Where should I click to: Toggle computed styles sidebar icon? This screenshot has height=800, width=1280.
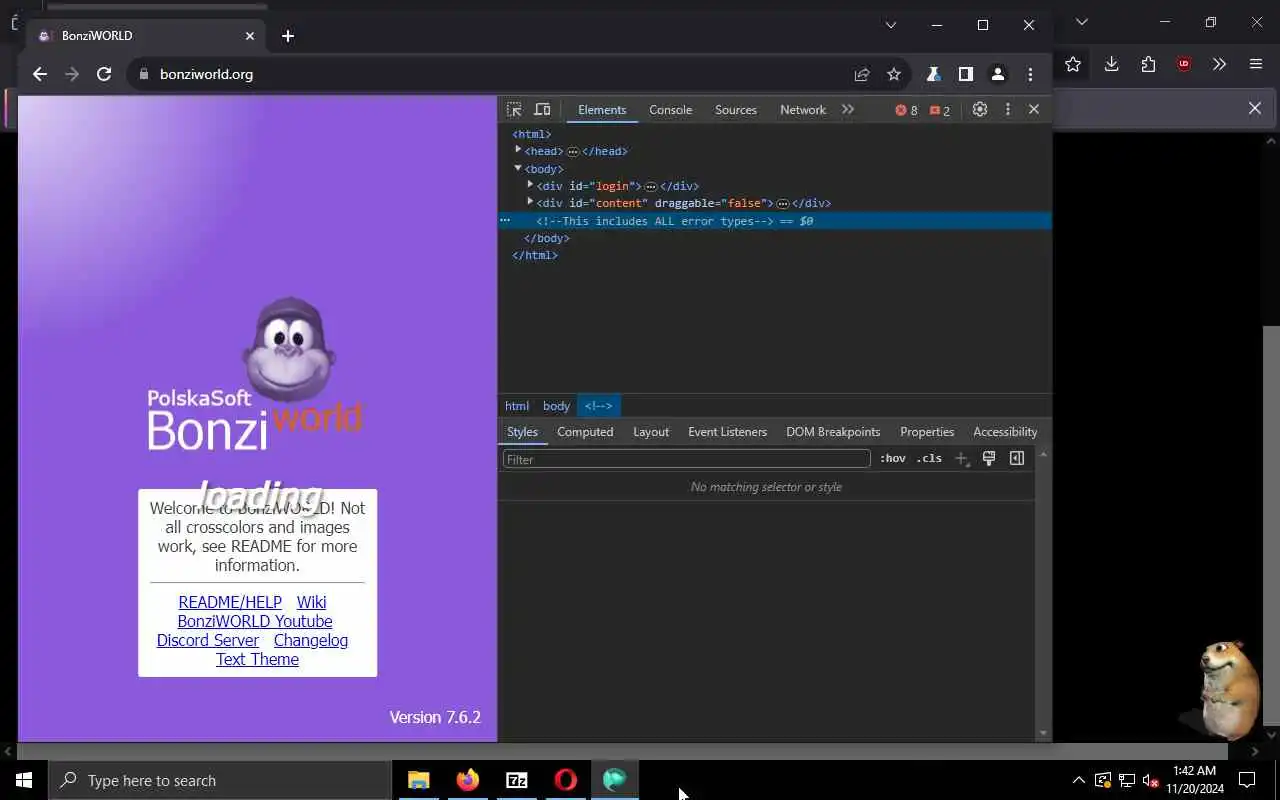(1017, 458)
